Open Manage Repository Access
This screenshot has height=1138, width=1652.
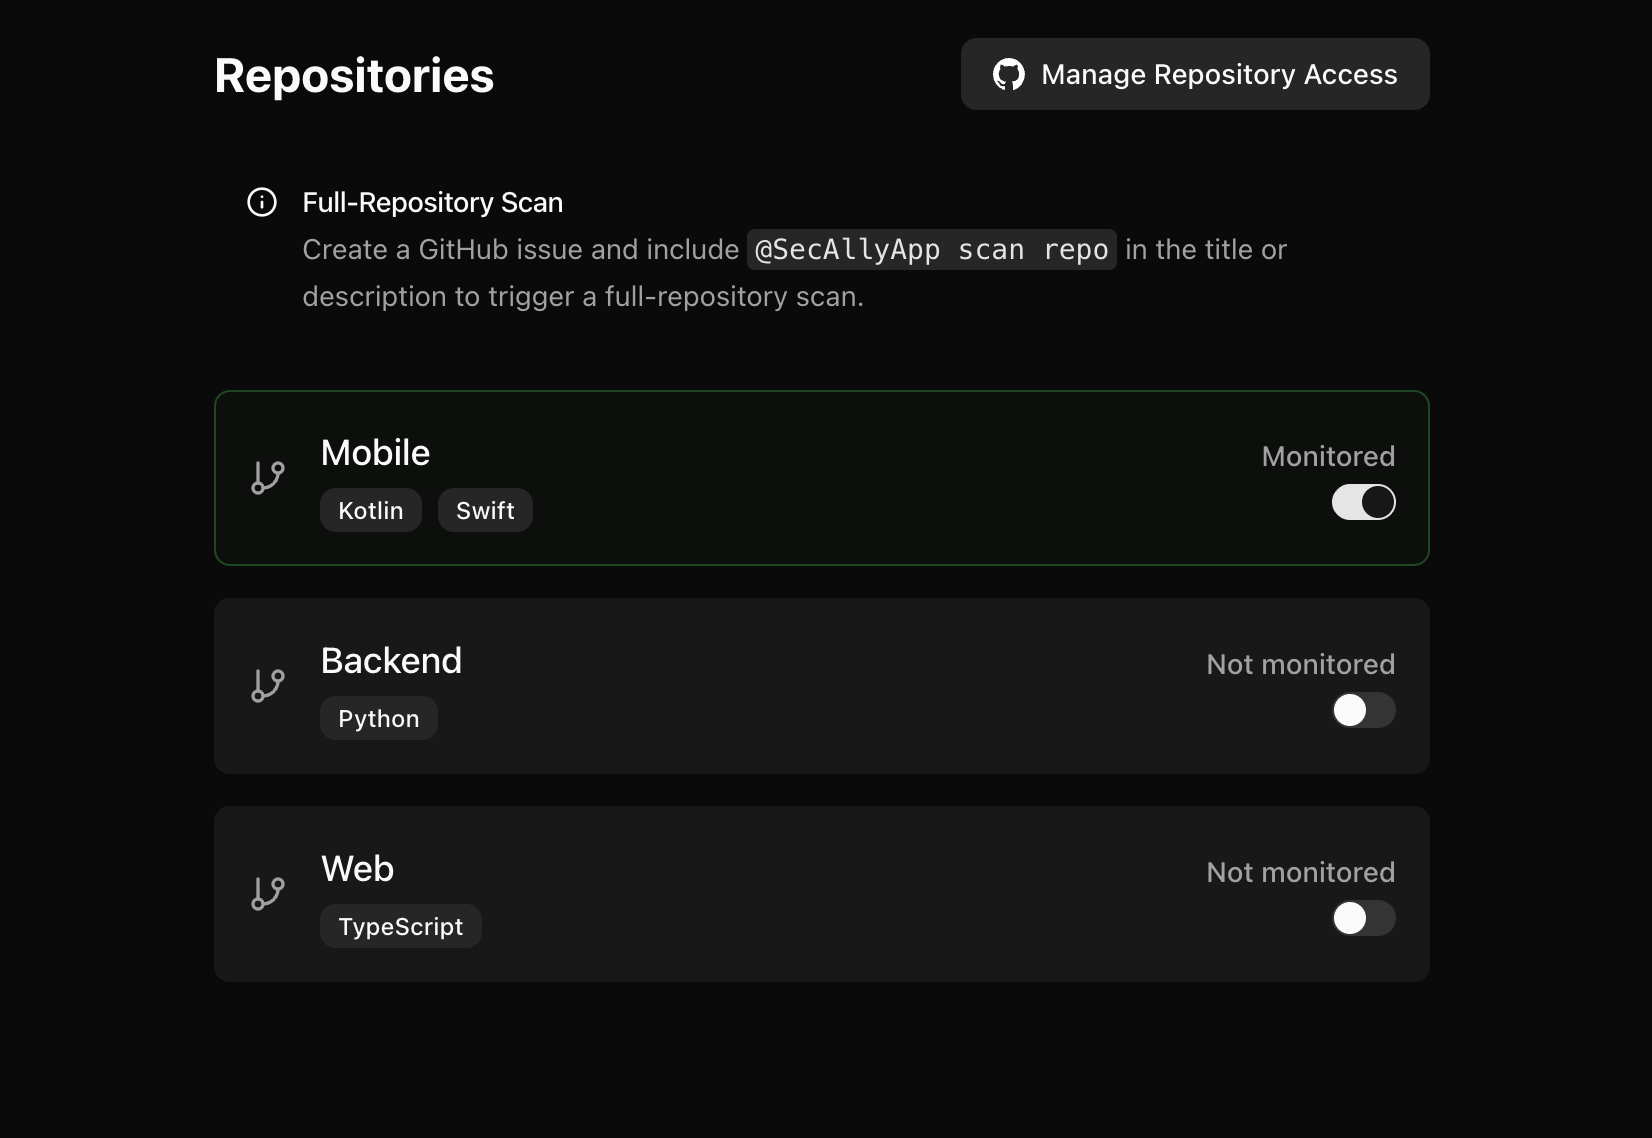[1195, 74]
